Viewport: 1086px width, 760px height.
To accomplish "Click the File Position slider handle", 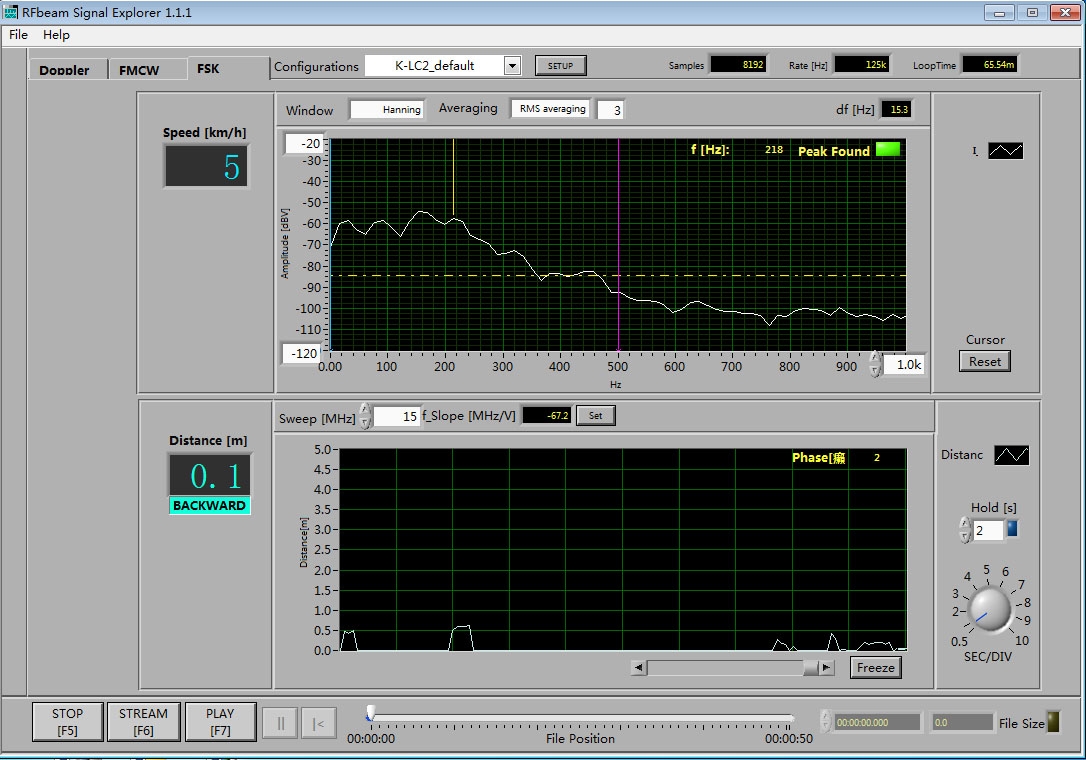I will 371,713.
